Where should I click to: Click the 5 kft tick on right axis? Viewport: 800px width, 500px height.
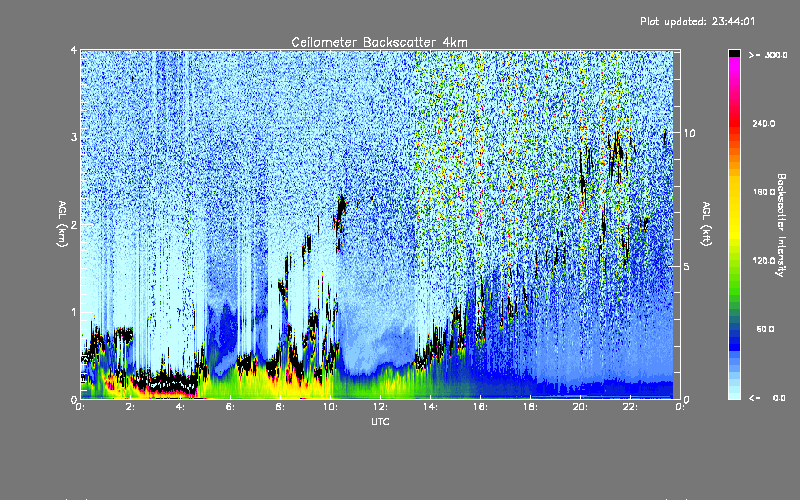point(687,266)
